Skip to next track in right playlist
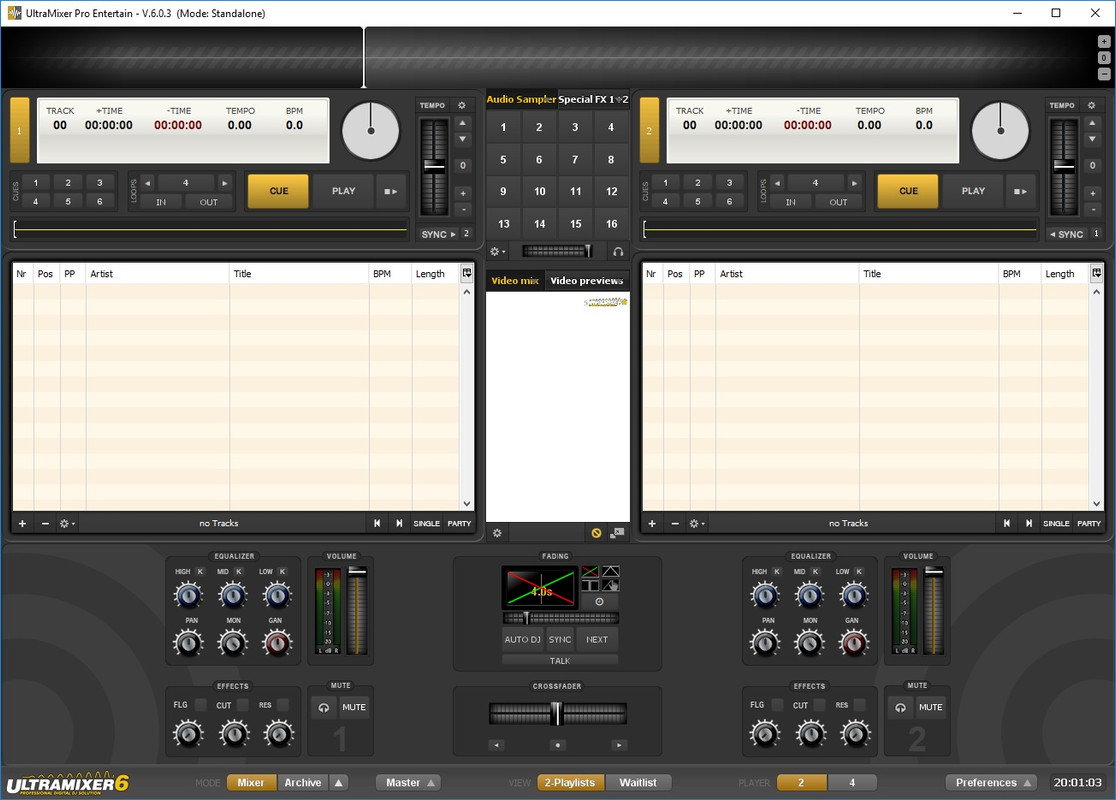The height and width of the screenshot is (800, 1116). [x=1029, y=523]
